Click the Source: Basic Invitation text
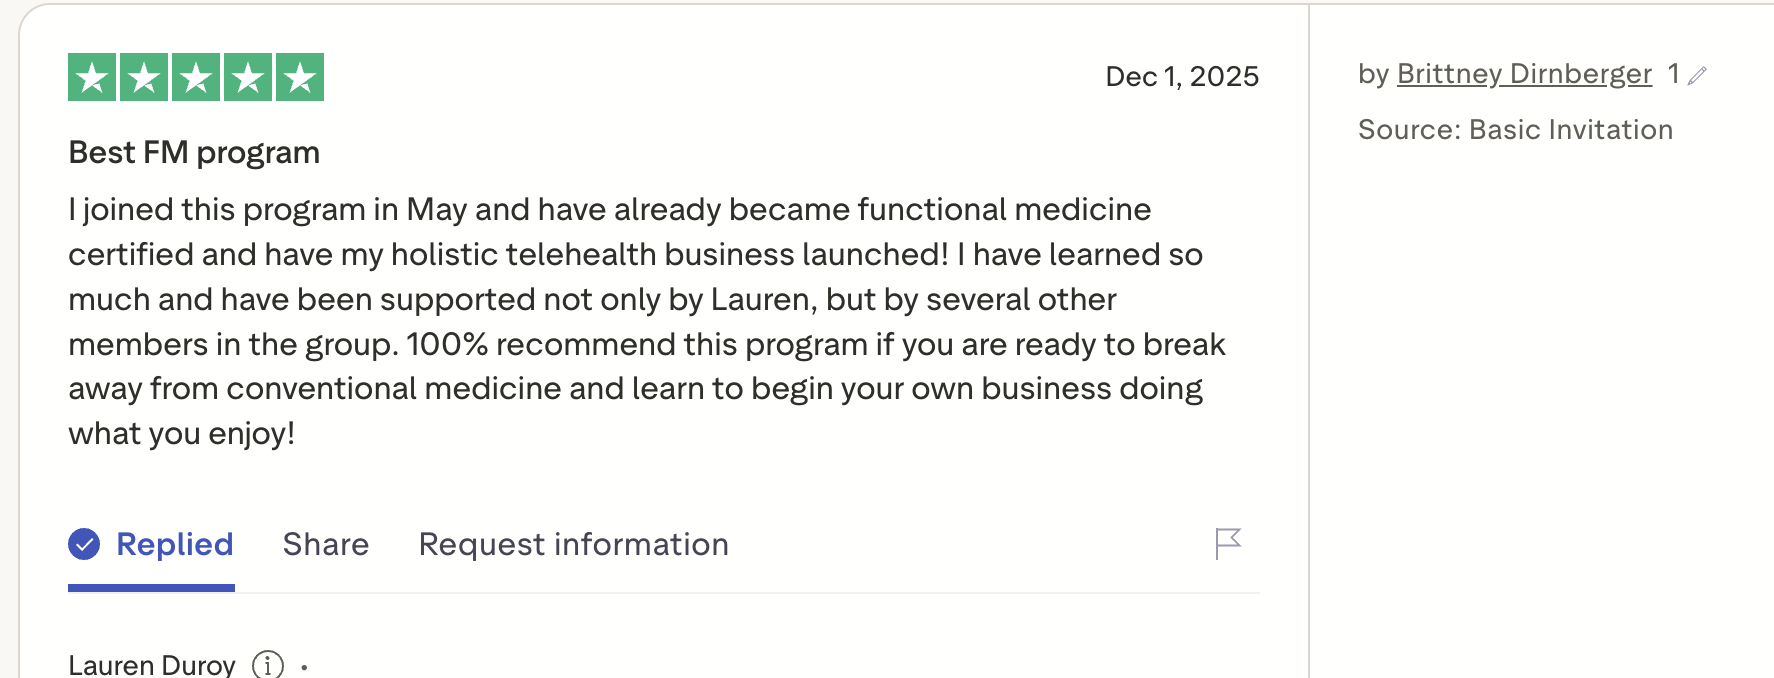Viewport: 1774px width, 678px height. pos(1515,130)
